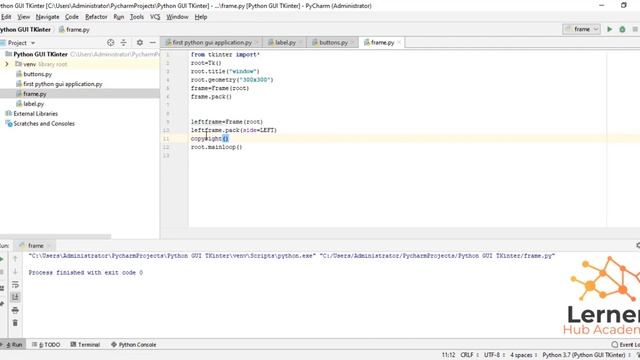Select first python gui application.py in tree

(x=62, y=84)
